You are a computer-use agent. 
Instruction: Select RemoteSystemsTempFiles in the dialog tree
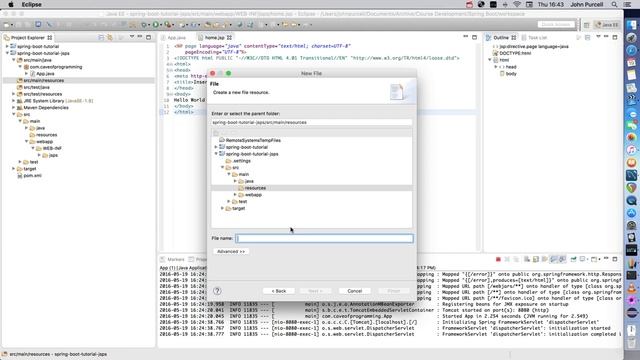pyautogui.click(x=253, y=140)
